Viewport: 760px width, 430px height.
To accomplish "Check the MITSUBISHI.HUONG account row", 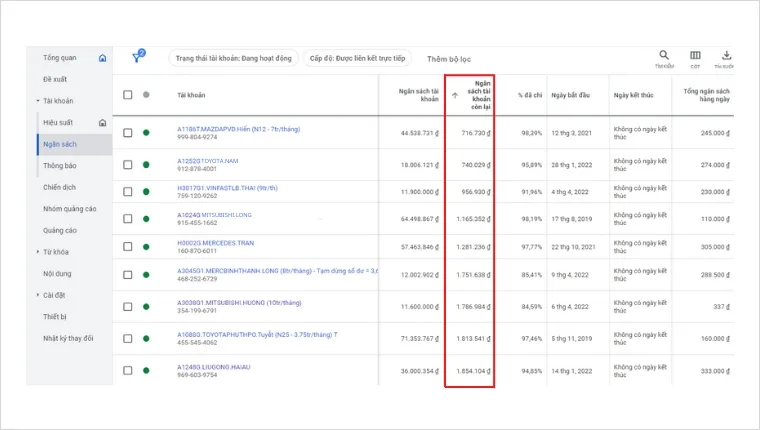I will [127, 306].
